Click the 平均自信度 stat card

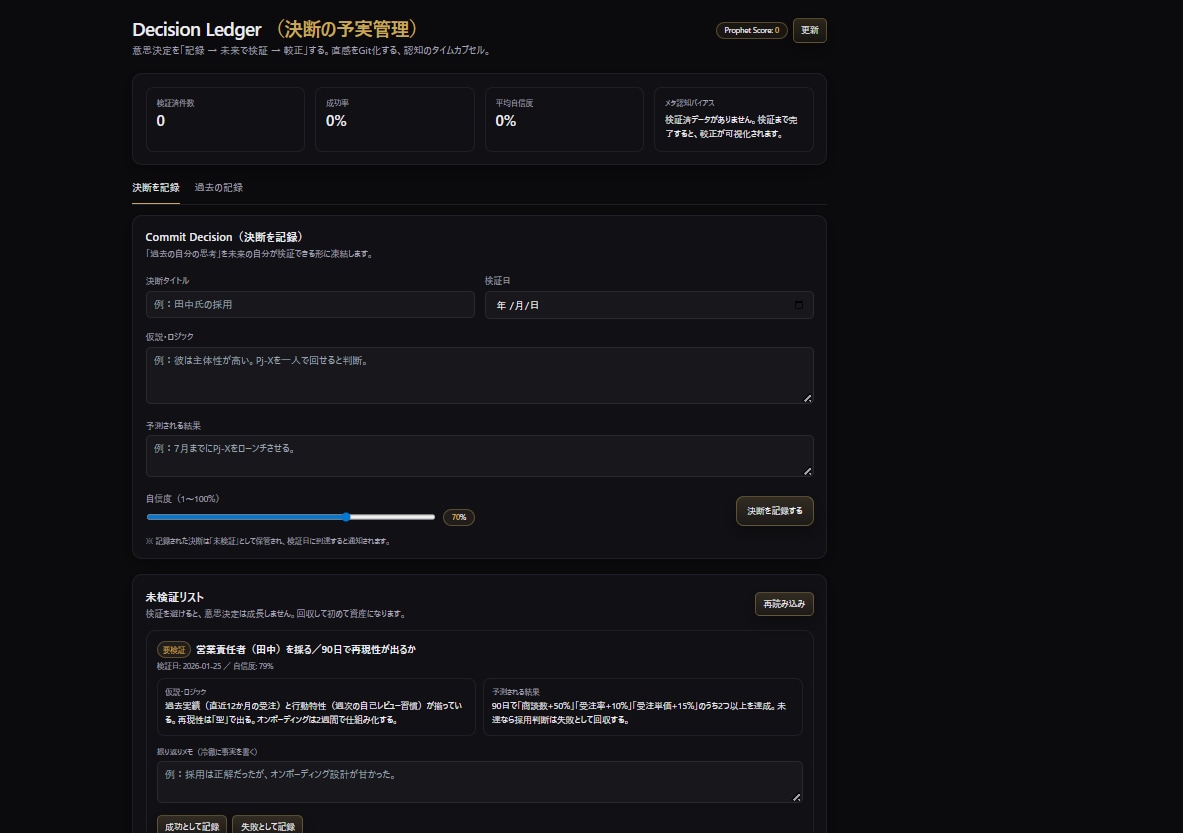tap(564, 119)
